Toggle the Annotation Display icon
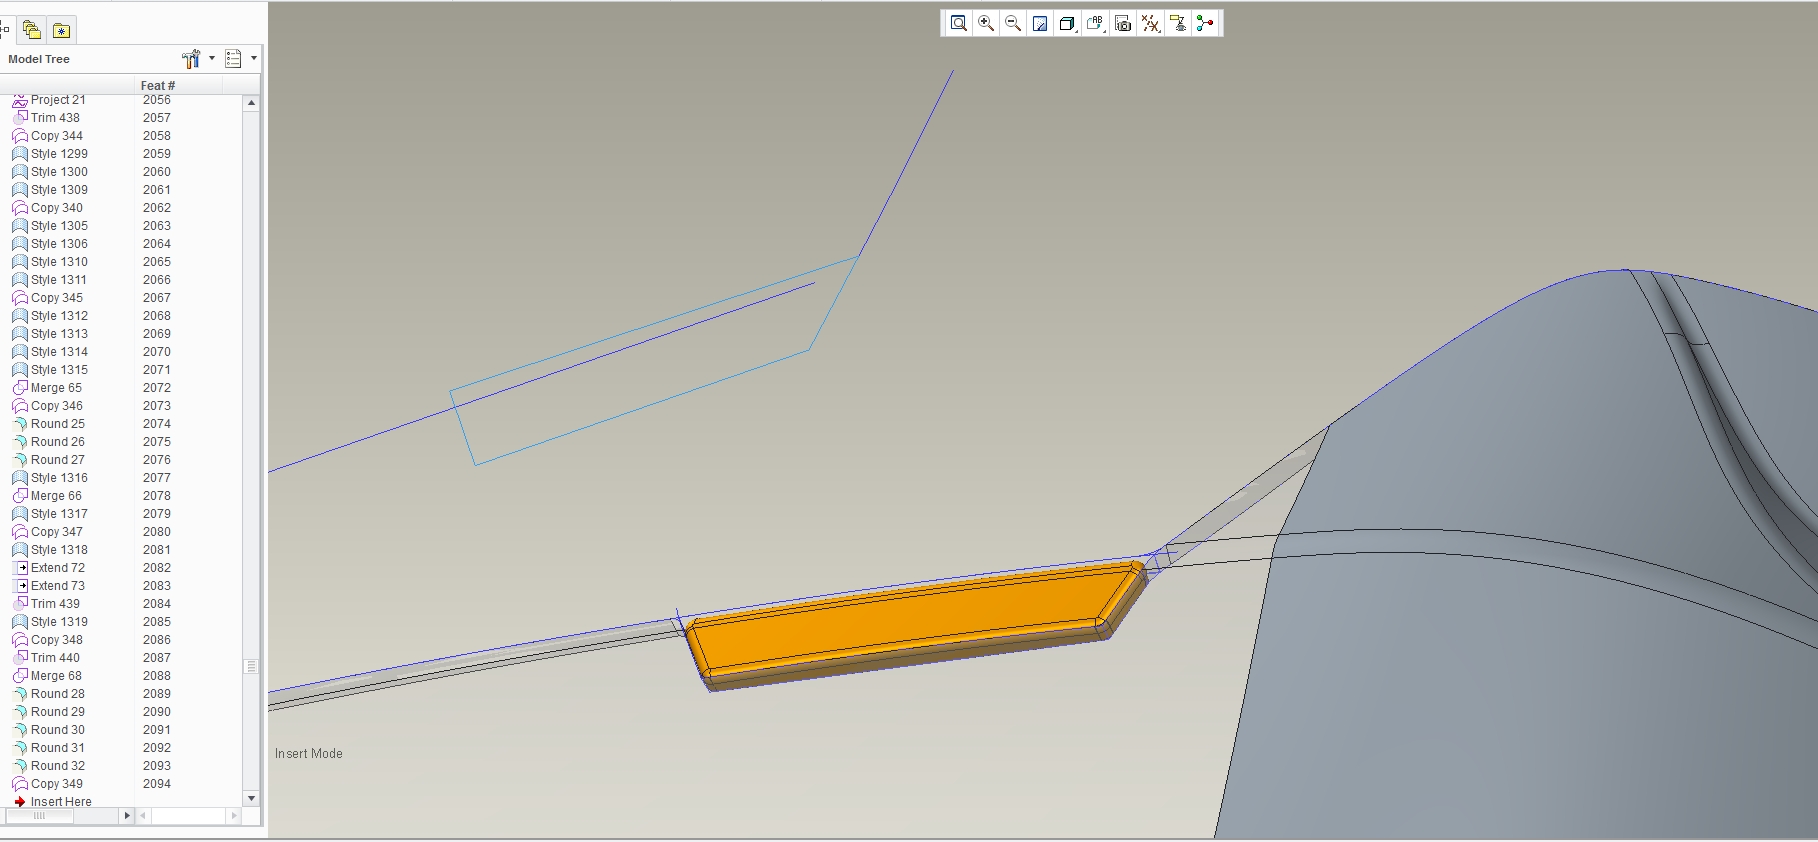This screenshot has height=842, width=1818. click(x=1178, y=24)
